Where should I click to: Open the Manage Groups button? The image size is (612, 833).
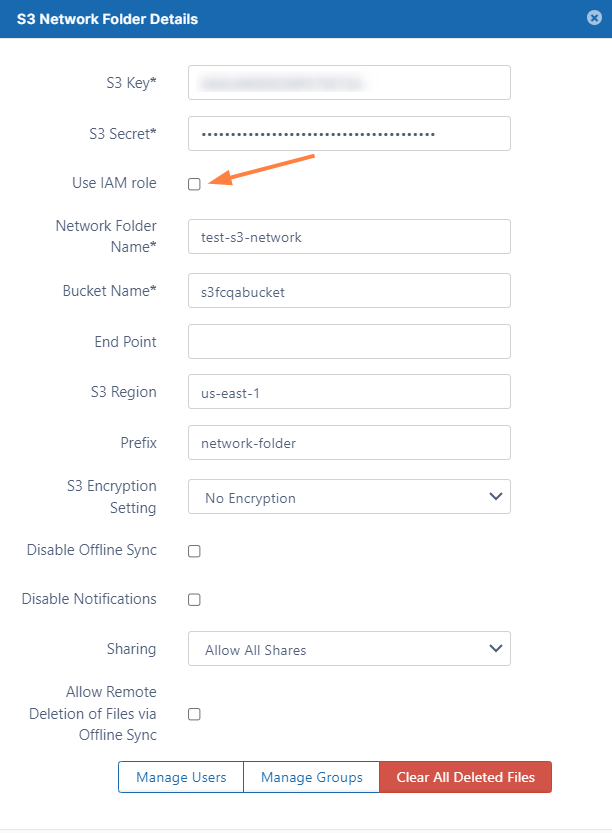pyautogui.click(x=312, y=777)
